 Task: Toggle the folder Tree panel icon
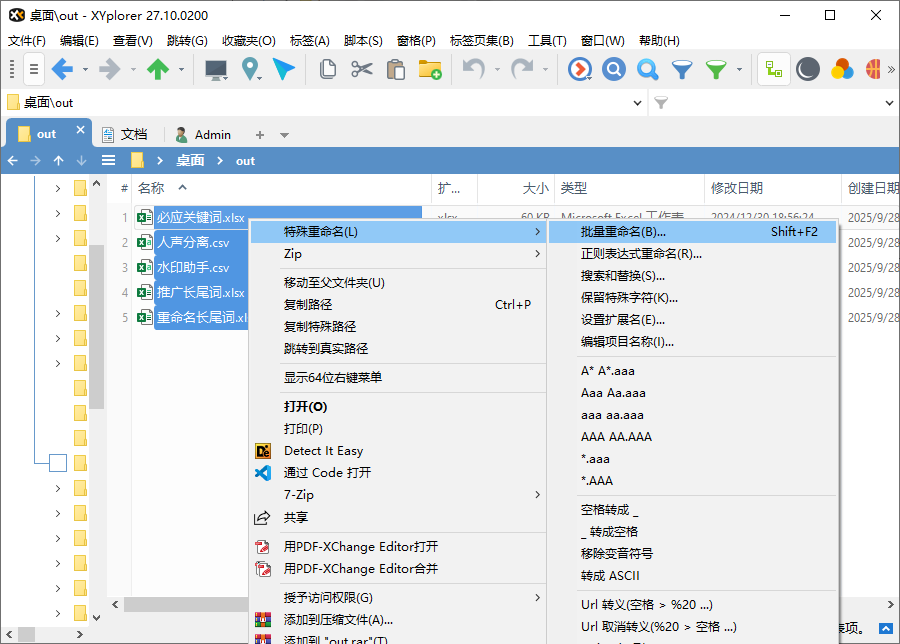(773, 69)
